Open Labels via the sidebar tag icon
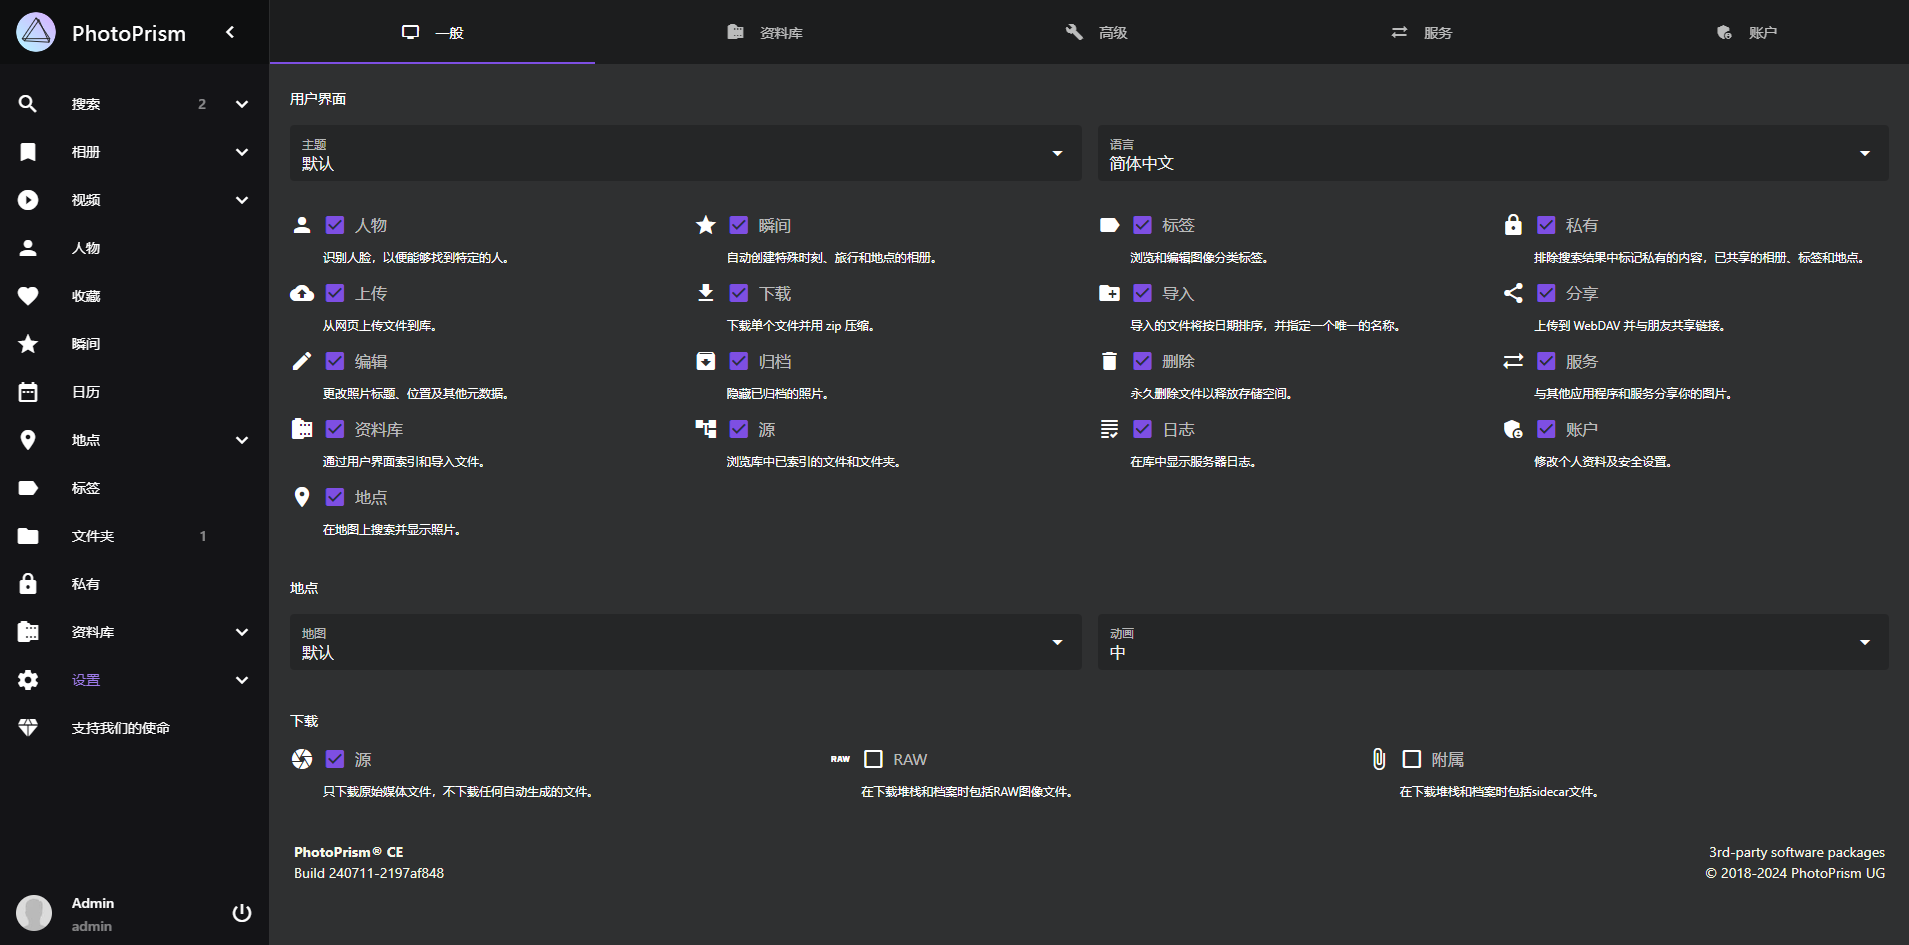Image resolution: width=1909 pixels, height=945 pixels. tap(28, 488)
